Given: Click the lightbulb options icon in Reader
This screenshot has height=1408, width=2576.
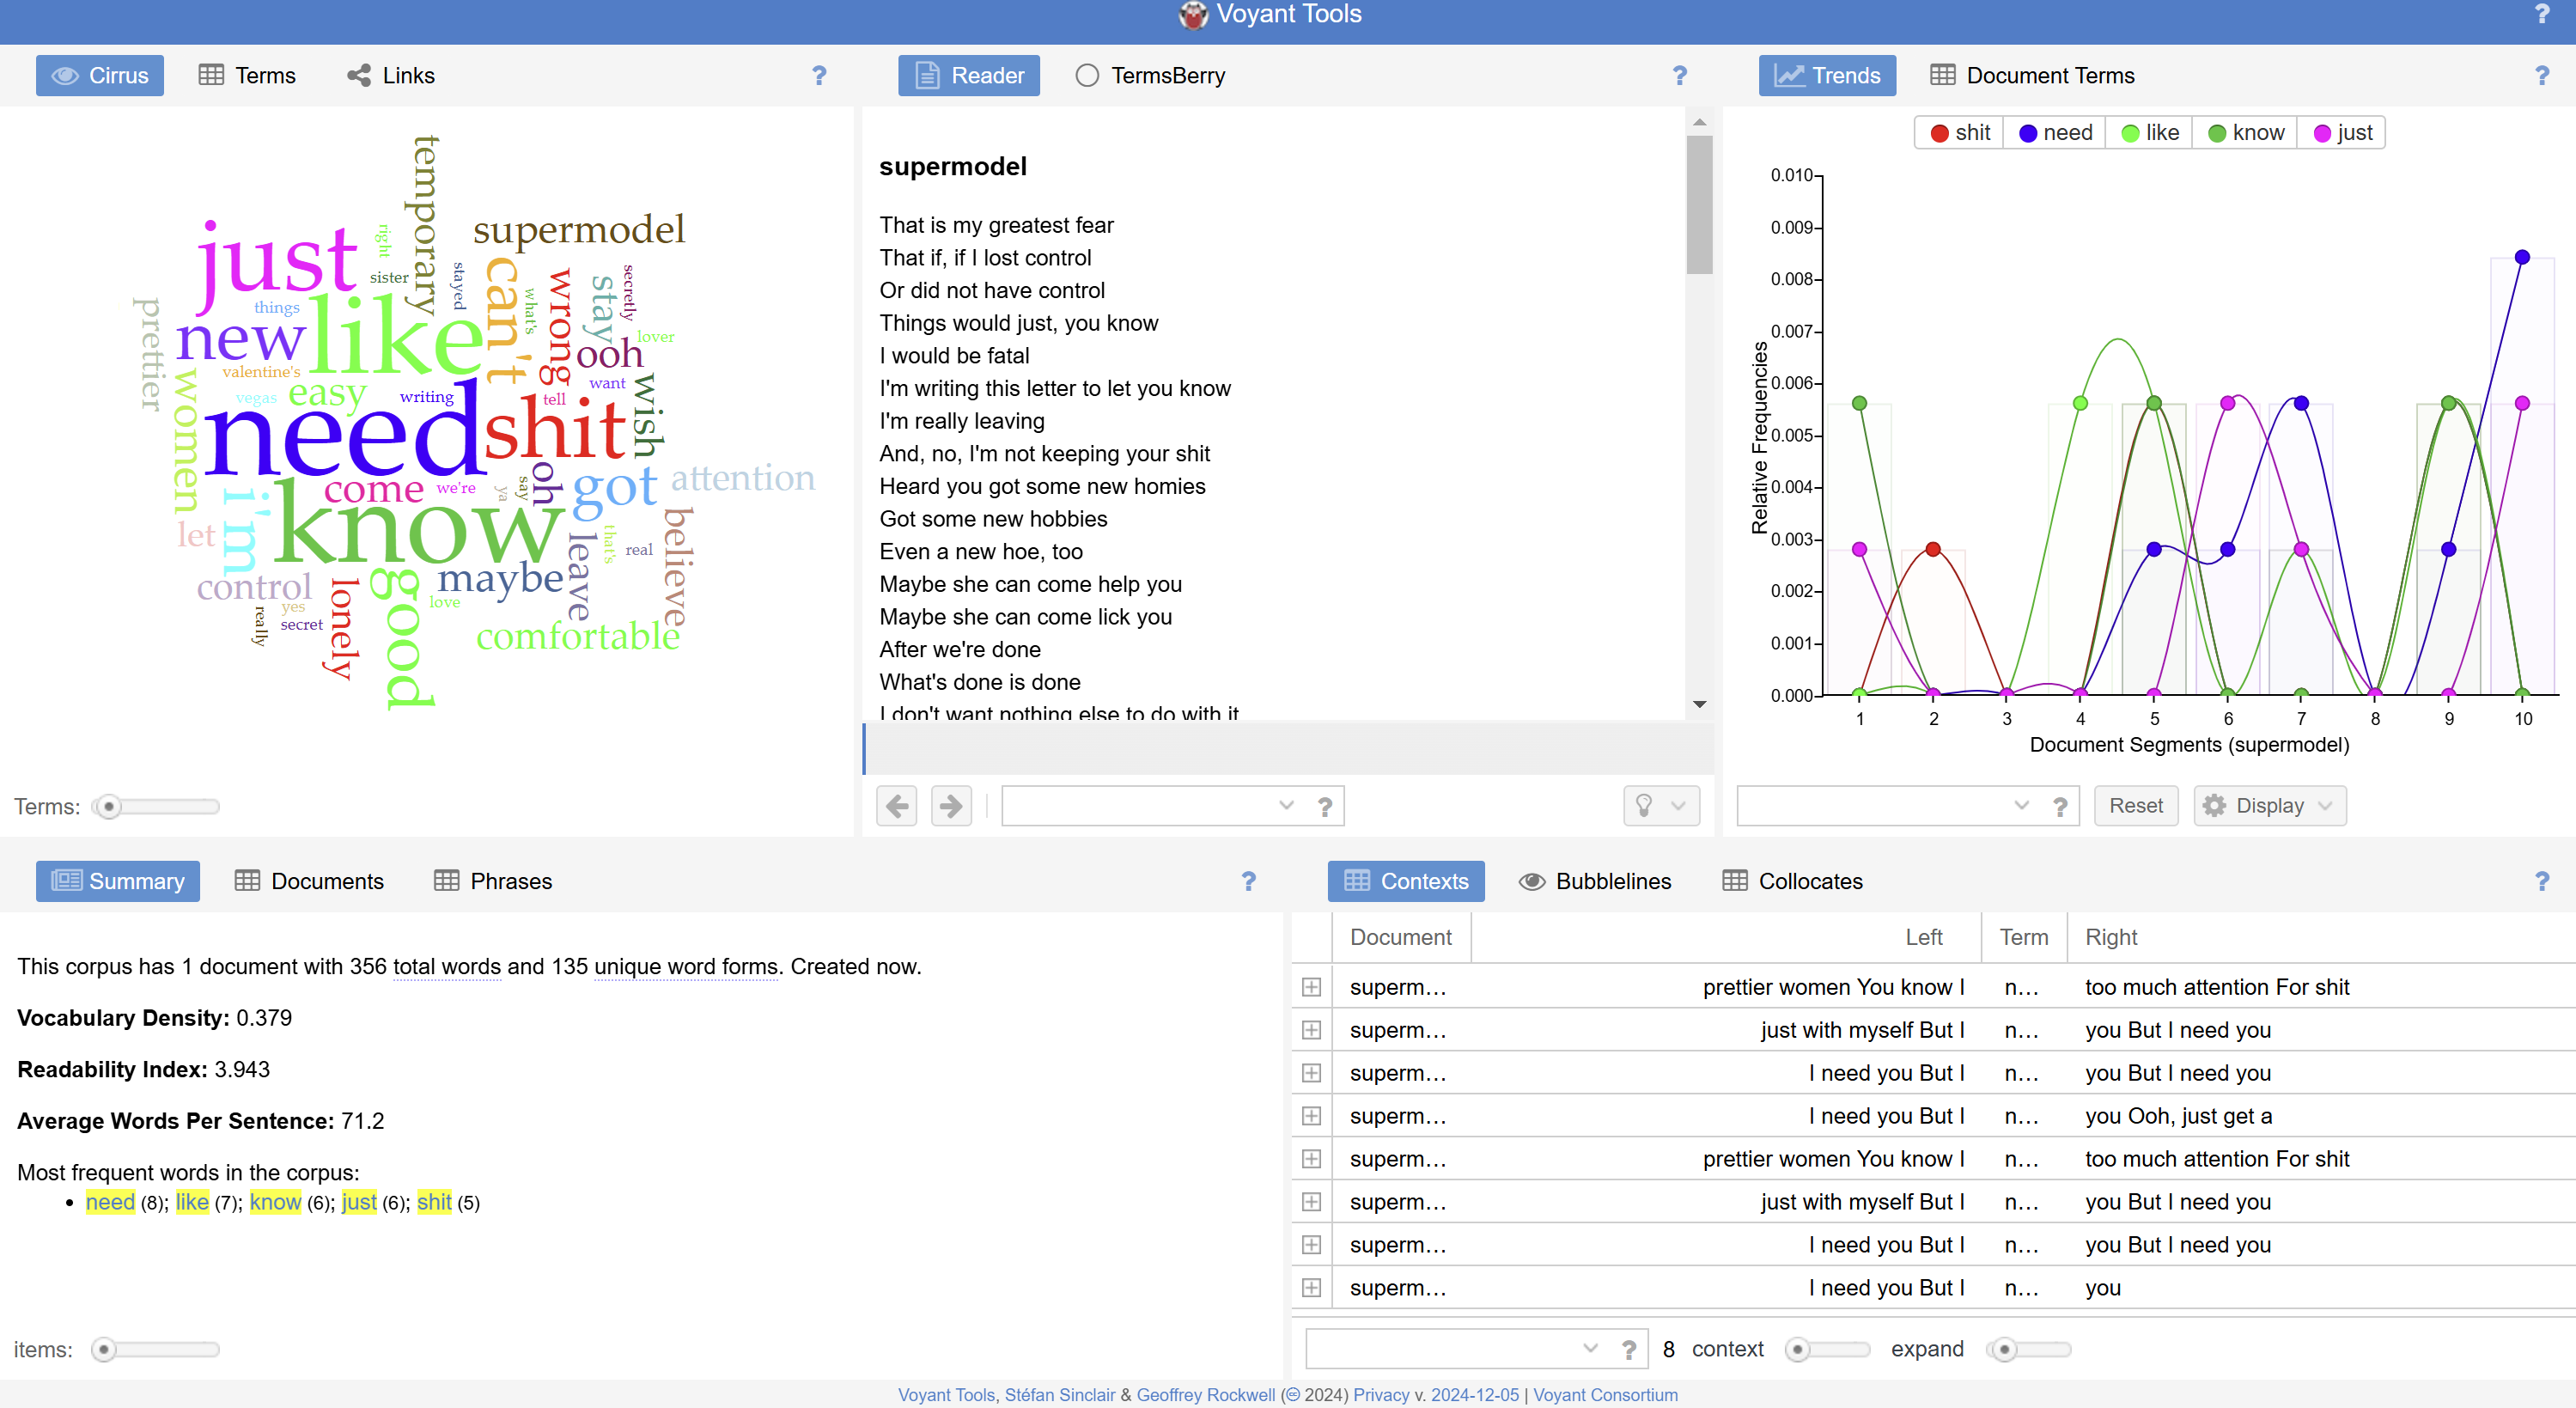Looking at the screenshot, I should (1644, 806).
